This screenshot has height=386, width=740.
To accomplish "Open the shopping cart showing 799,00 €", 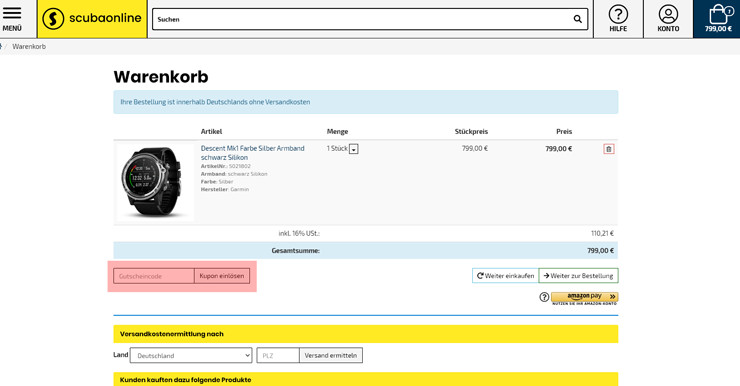I will click(x=718, y=19).
